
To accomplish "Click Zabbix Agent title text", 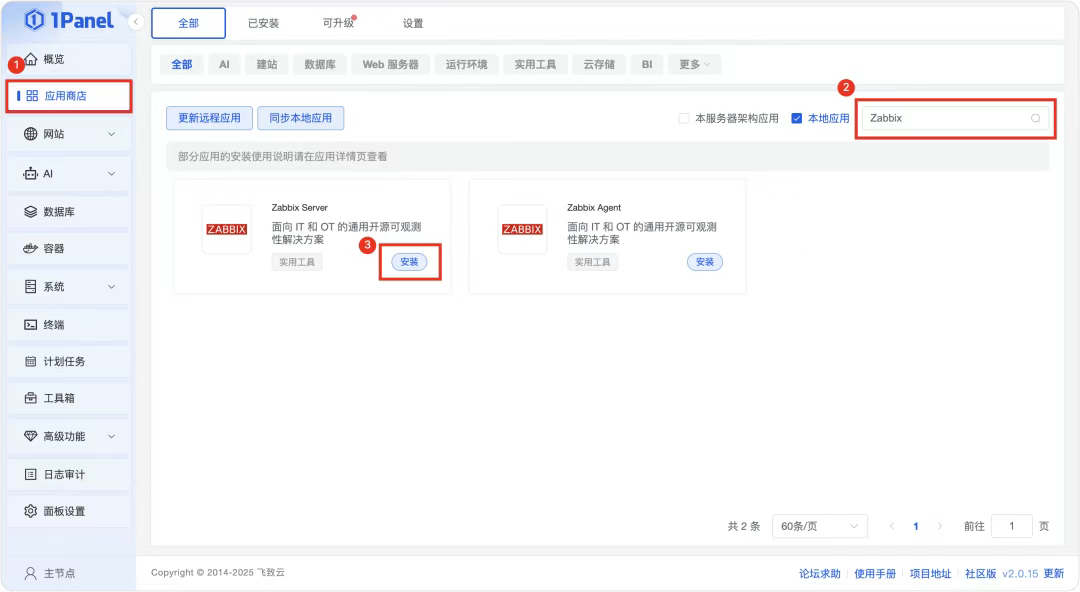I will point(594,207).
